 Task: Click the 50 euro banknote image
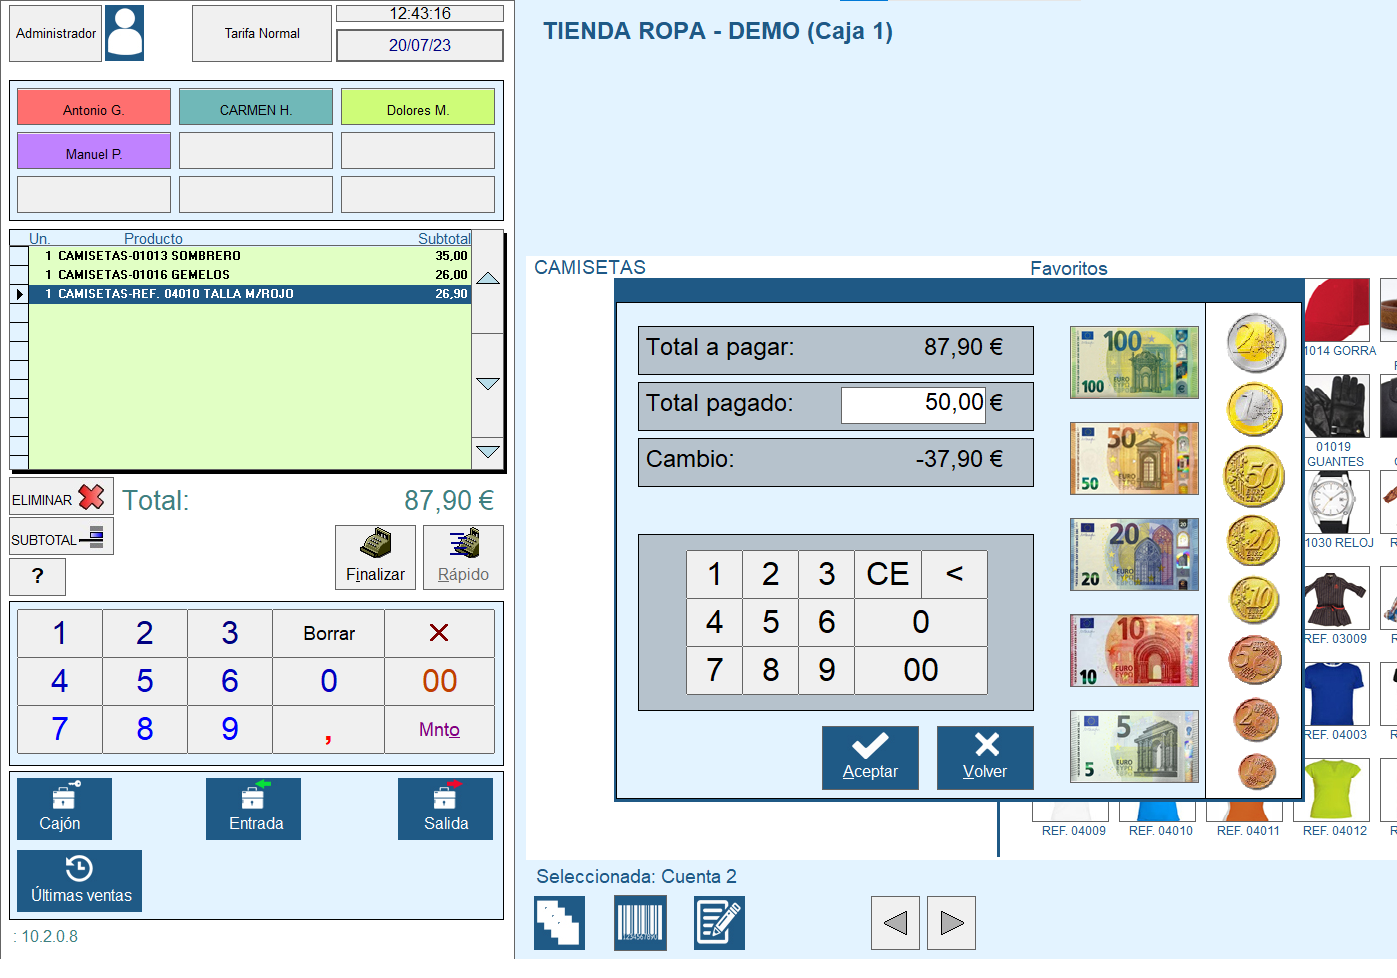pyautogui.click(x=1133, y=458)
